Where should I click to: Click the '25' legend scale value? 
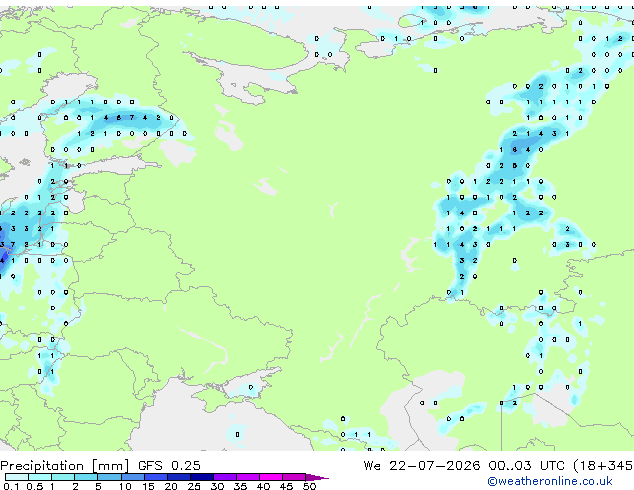[194, 486]
